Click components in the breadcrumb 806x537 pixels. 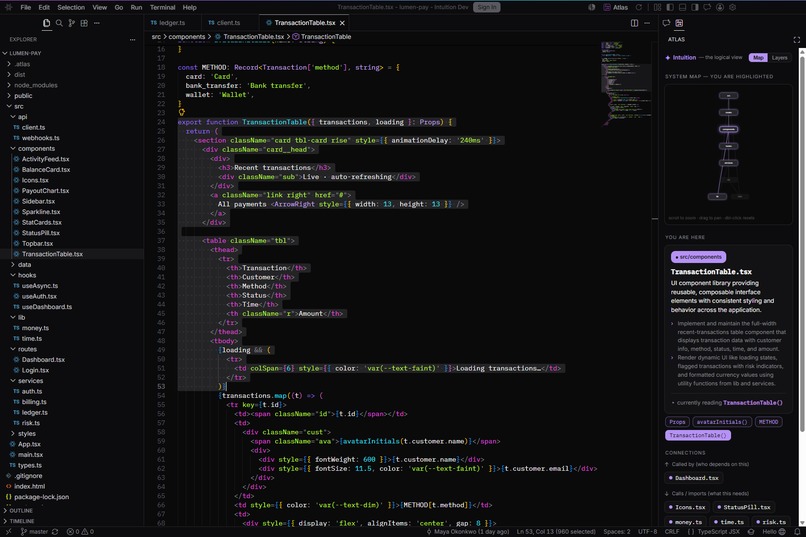(x=187, y=36)
